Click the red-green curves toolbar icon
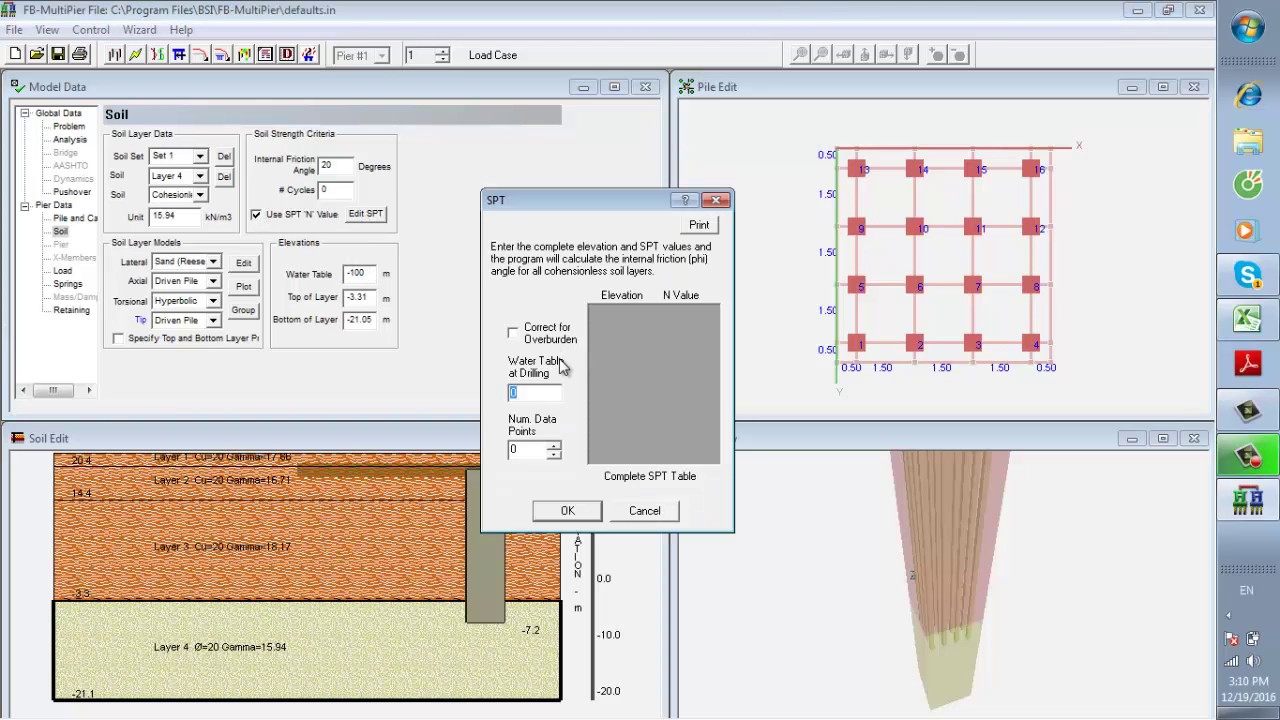Screen dimensions: 1280x720 [158, 54]
